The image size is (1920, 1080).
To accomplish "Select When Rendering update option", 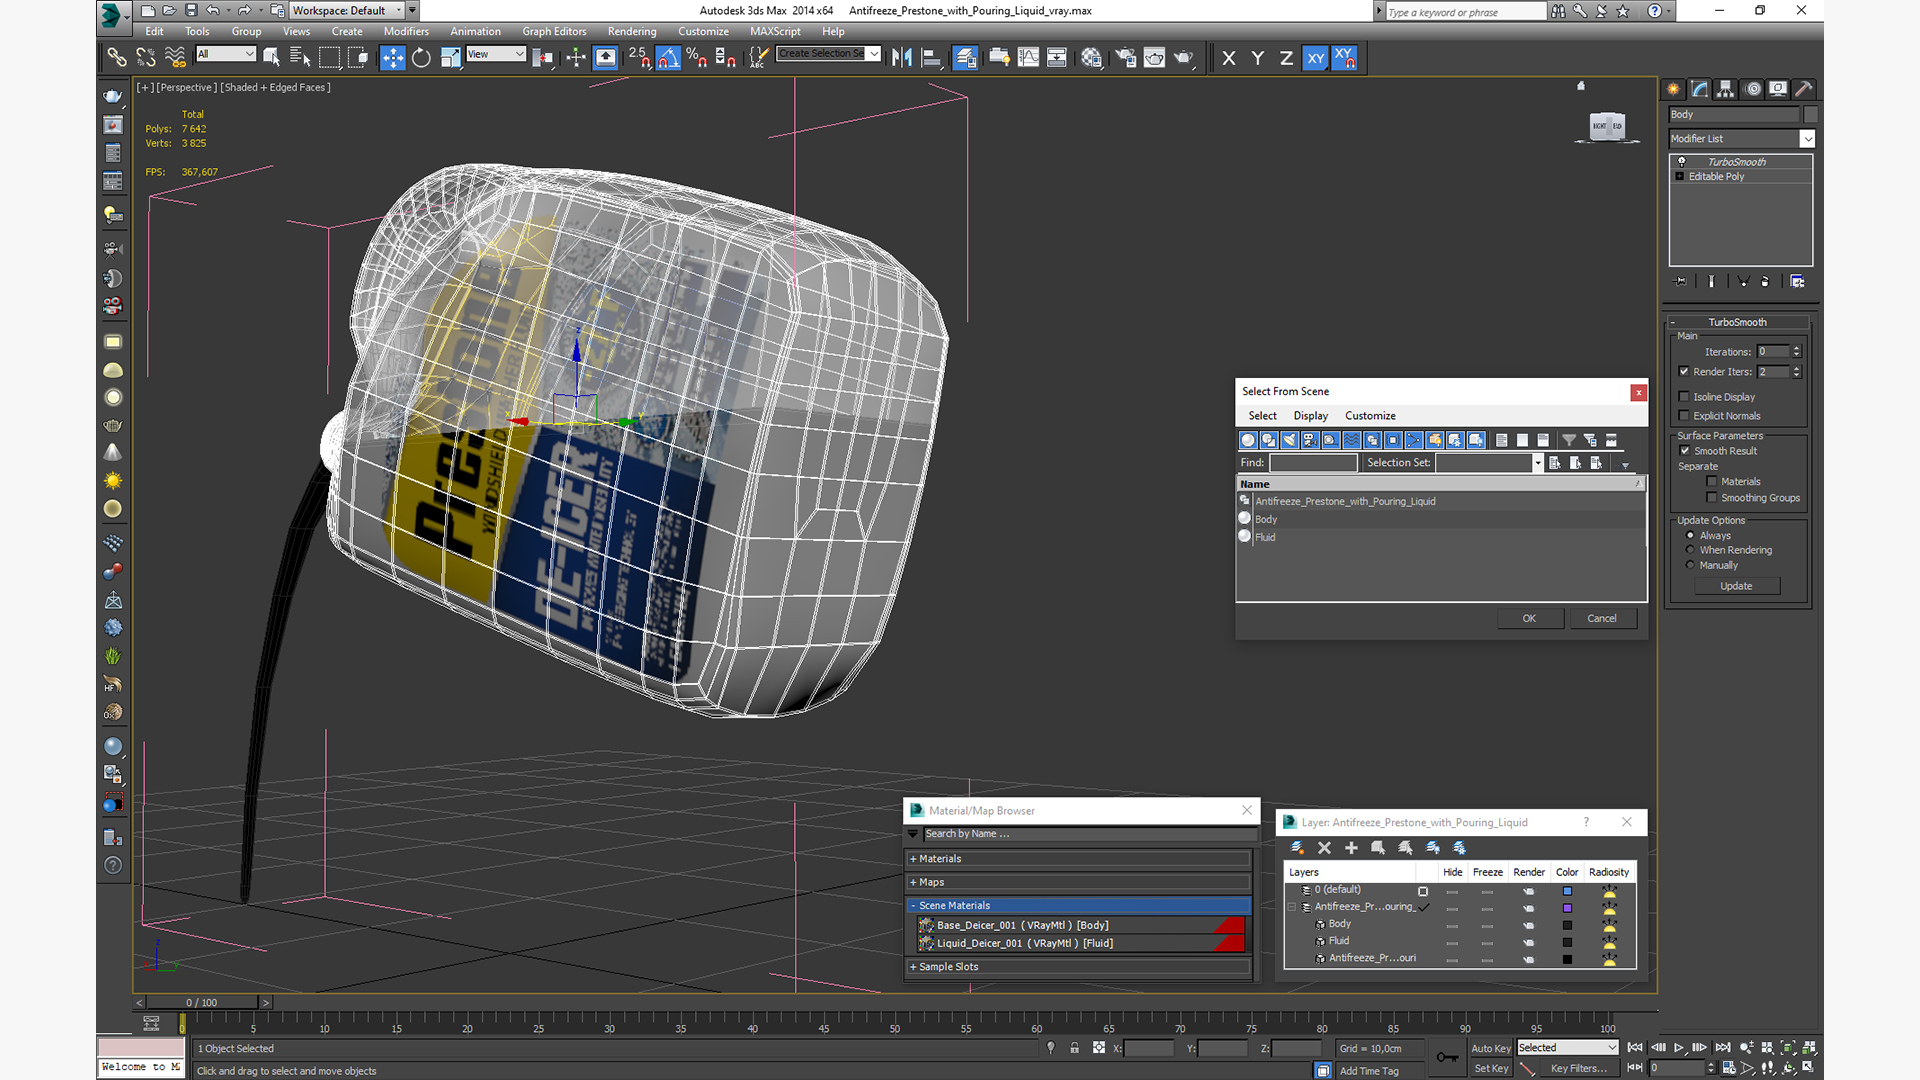I will (x=1691, y=550).
